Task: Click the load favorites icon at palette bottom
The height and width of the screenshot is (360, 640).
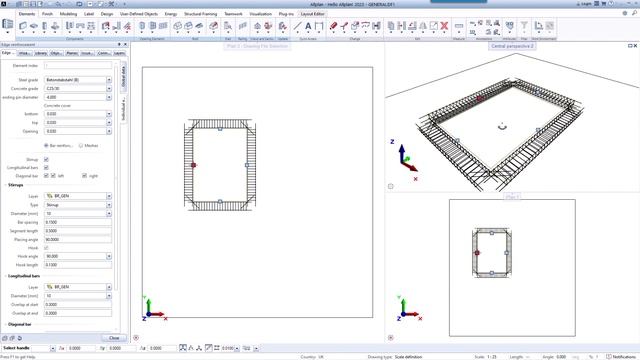Action: pyautogui.click(x=5, y=338)
